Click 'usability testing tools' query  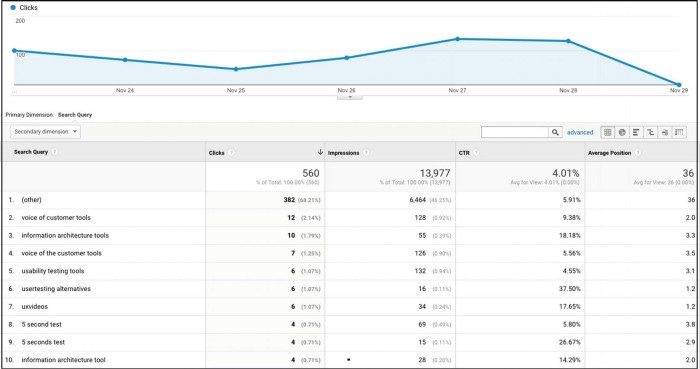(x=53, y=271)
